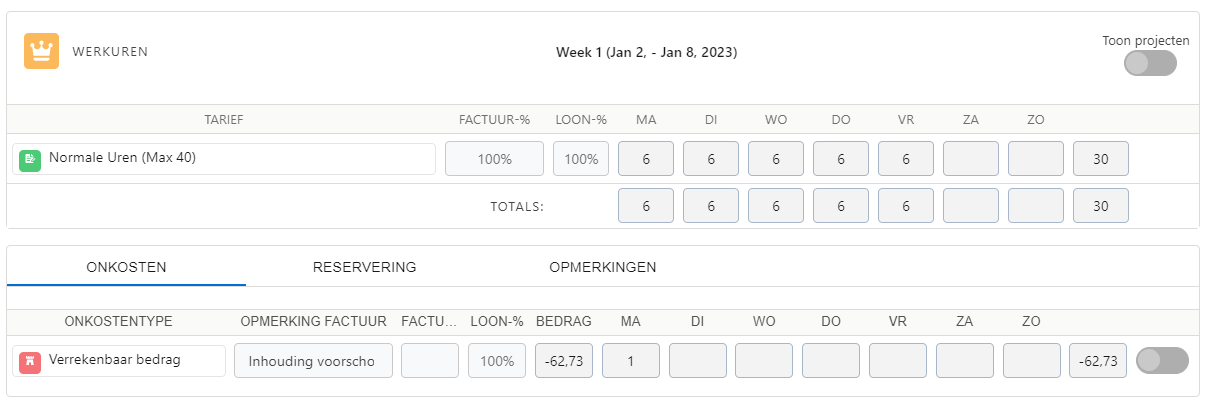Screen dimensions: 1208x403
Task: Select the Opmerkingen tab
Action: pos(602,267)
